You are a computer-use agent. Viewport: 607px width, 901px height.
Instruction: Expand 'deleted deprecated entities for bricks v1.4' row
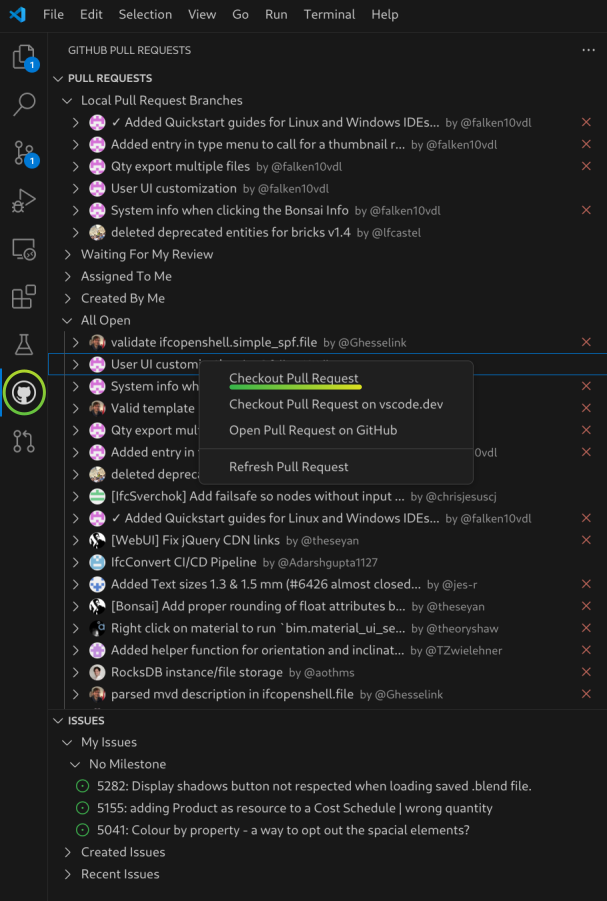75,233
